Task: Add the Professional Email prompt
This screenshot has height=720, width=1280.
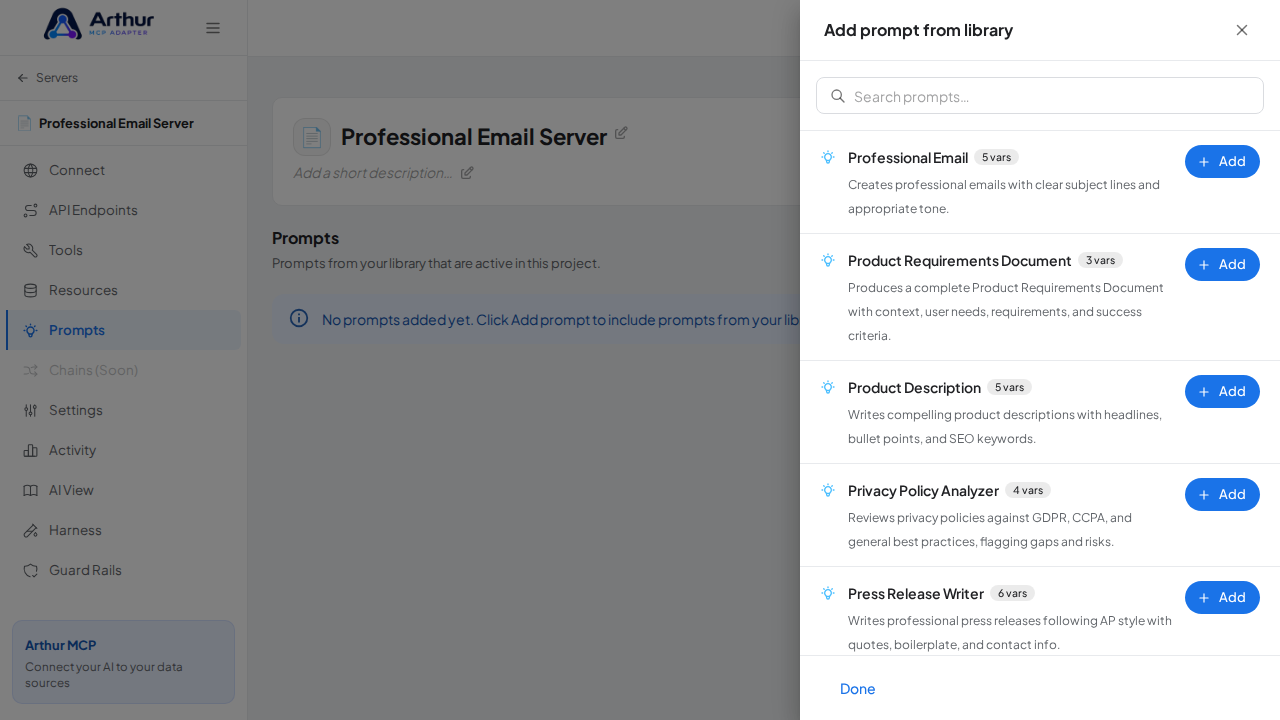Action: click(x=1222, y=161)
